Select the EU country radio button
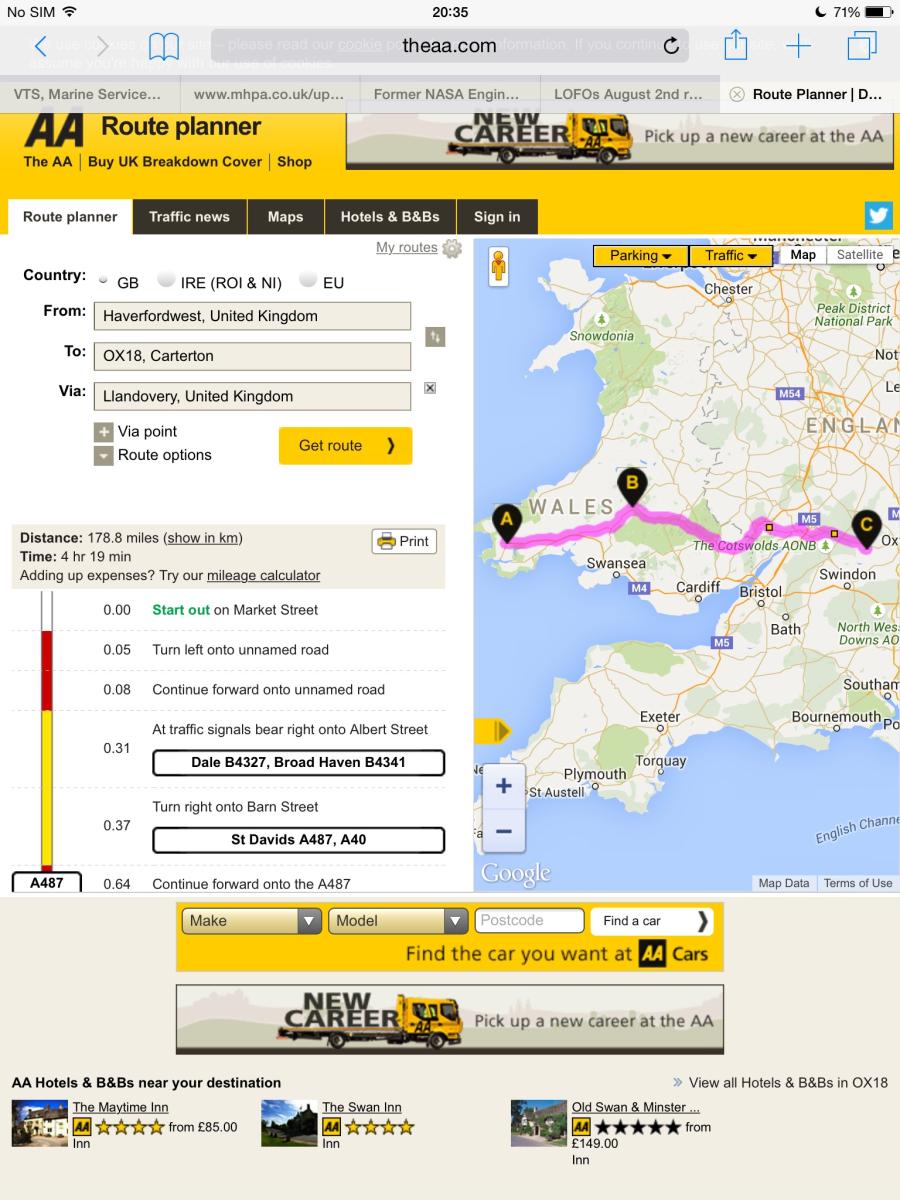900x1200 pixels. [309, 281]
